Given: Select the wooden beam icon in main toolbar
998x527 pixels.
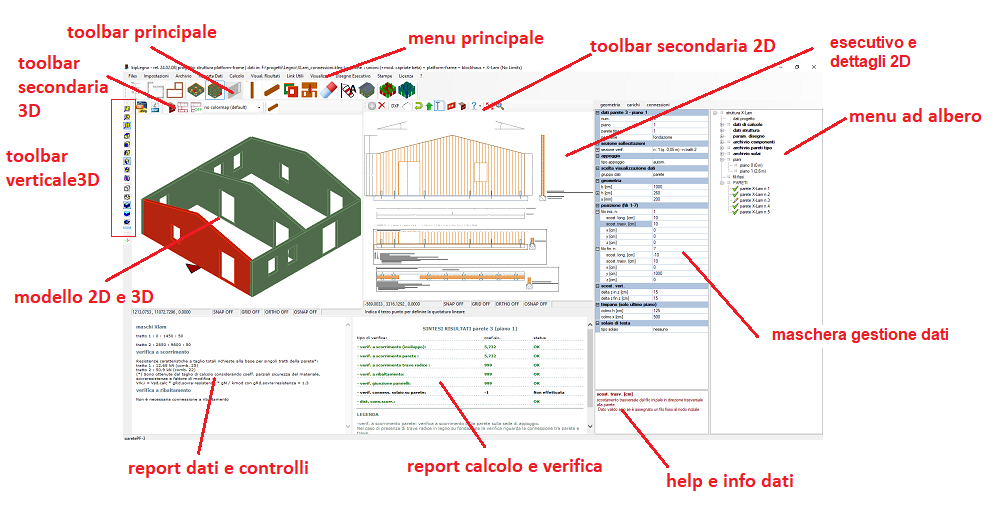Looking at the screenshot, I should point(274,91).
